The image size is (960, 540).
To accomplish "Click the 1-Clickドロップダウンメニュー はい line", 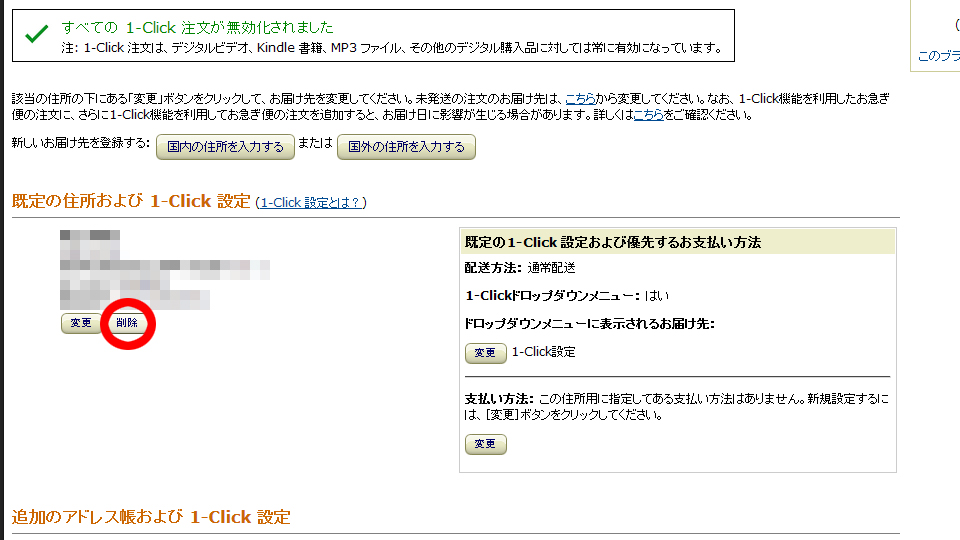I will tap(567, 296).
